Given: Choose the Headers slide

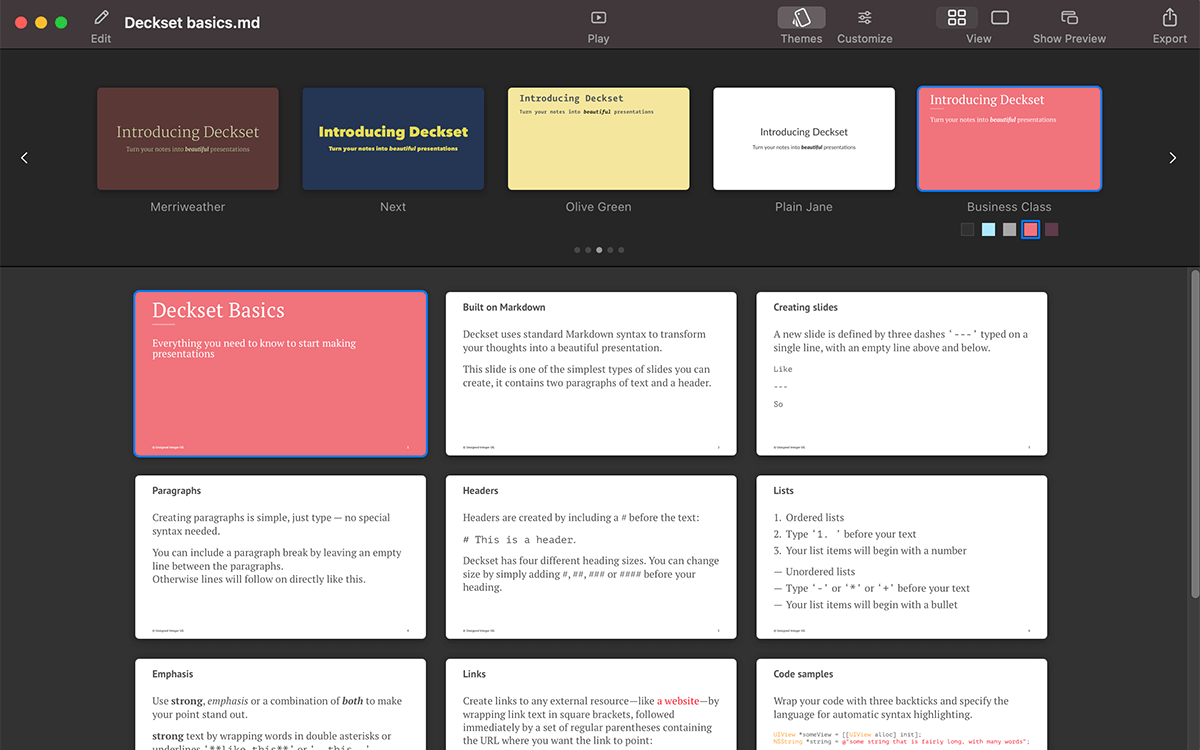Looking at the screenshot, I should pyautogui.click(x=591, y=557).
